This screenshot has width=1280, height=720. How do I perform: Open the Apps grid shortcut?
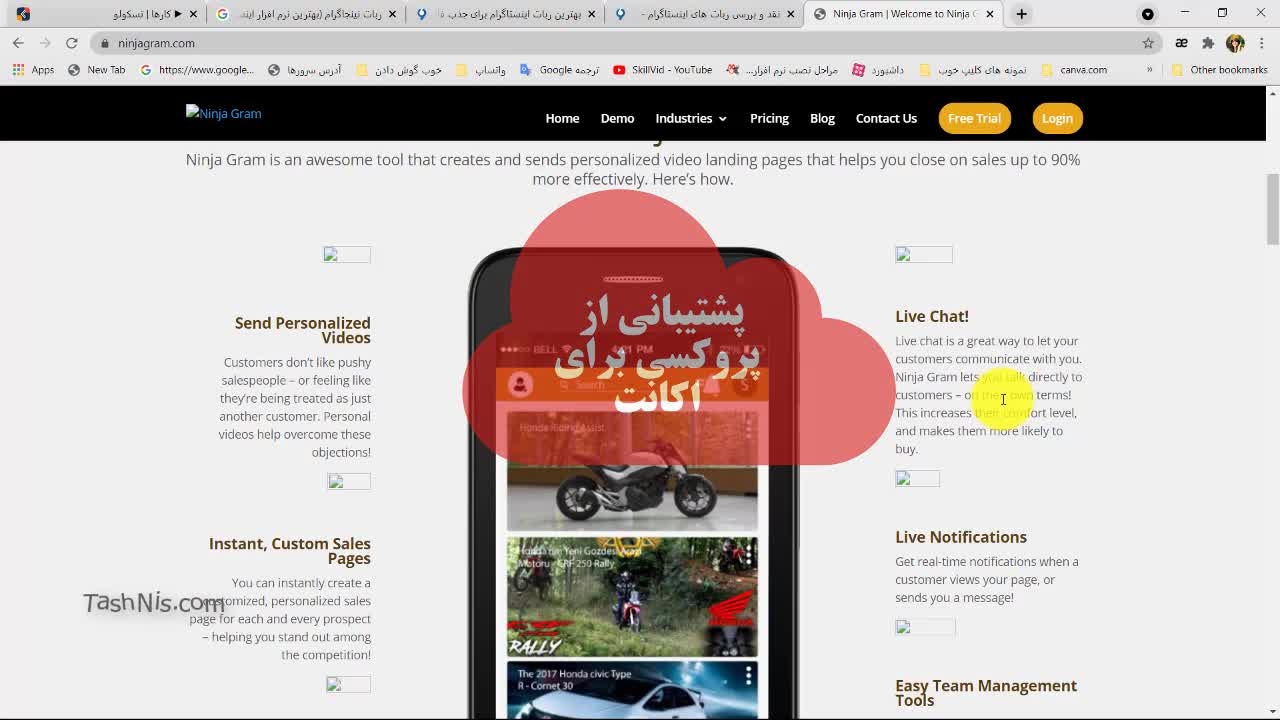tap(34, 70)
